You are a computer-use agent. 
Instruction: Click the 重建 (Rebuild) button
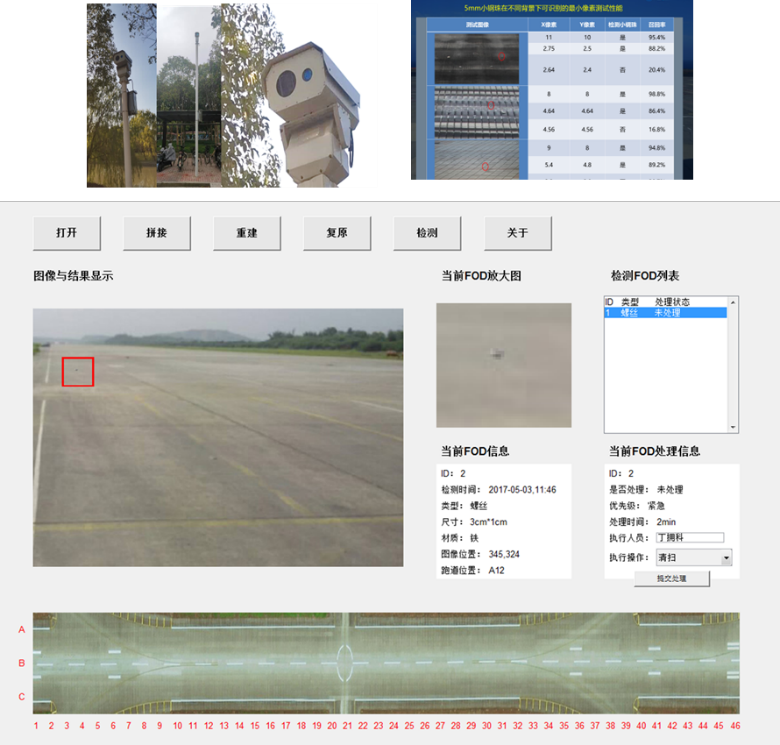pyautogui.click(x=247, y=233)
